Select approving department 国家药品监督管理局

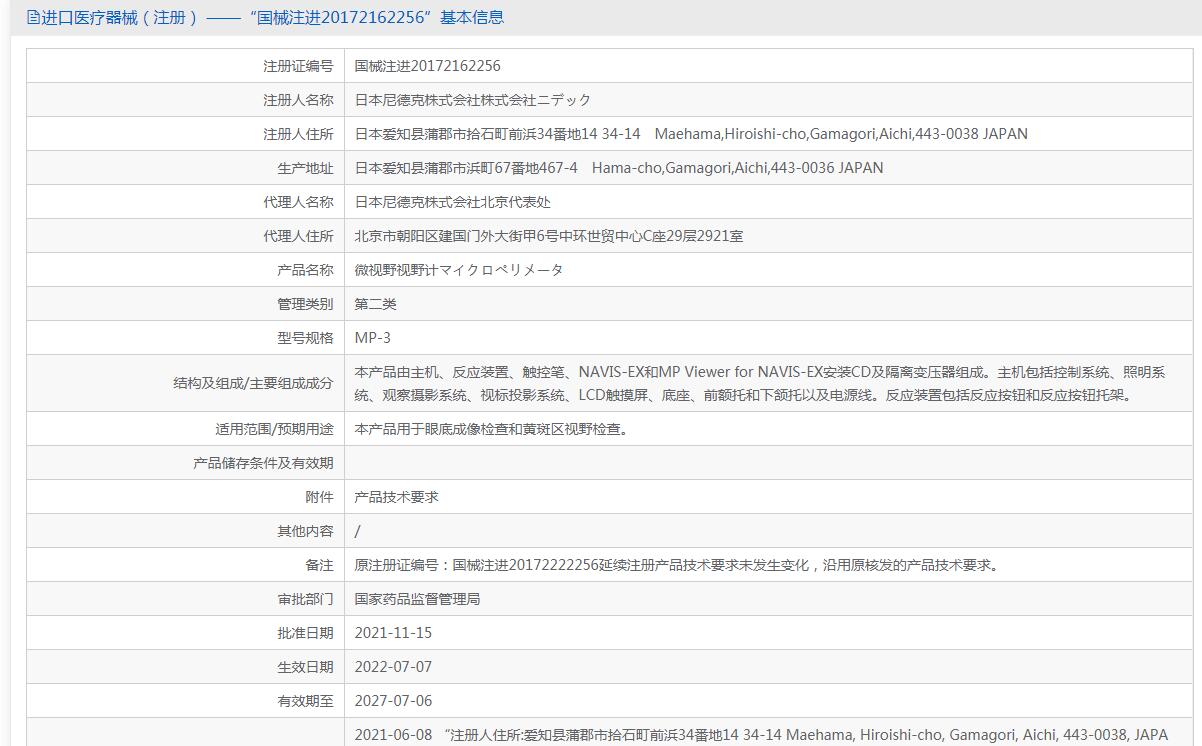click(418, 599)
